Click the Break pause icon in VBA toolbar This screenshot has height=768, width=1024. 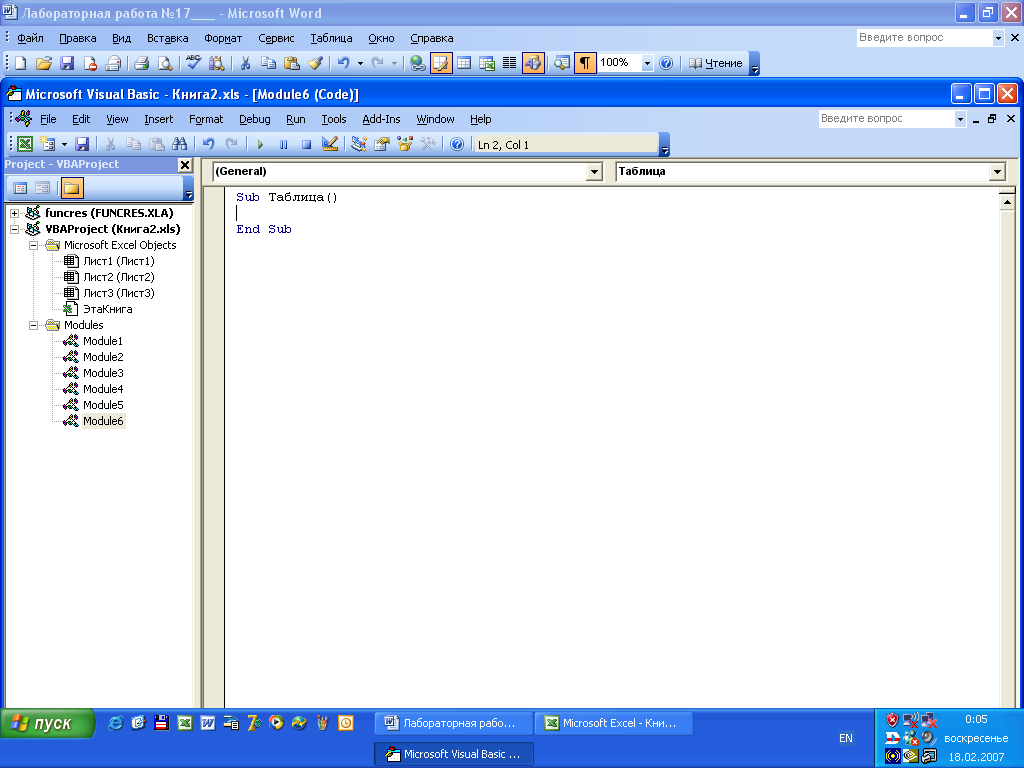[x=283, y=144]
